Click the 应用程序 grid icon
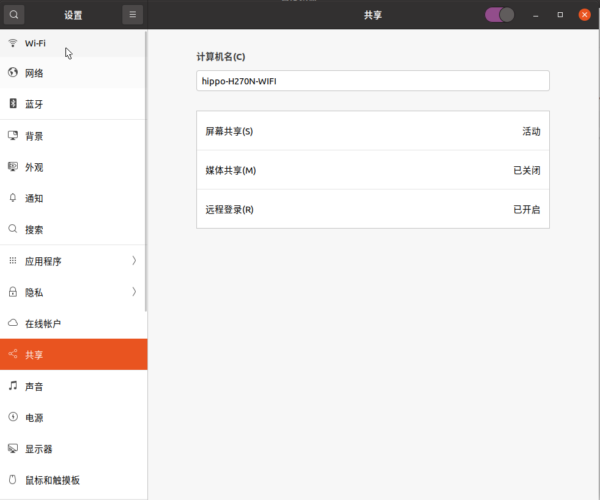The width and height of the screenshot is (600, 500). click(x=13, y=261)
